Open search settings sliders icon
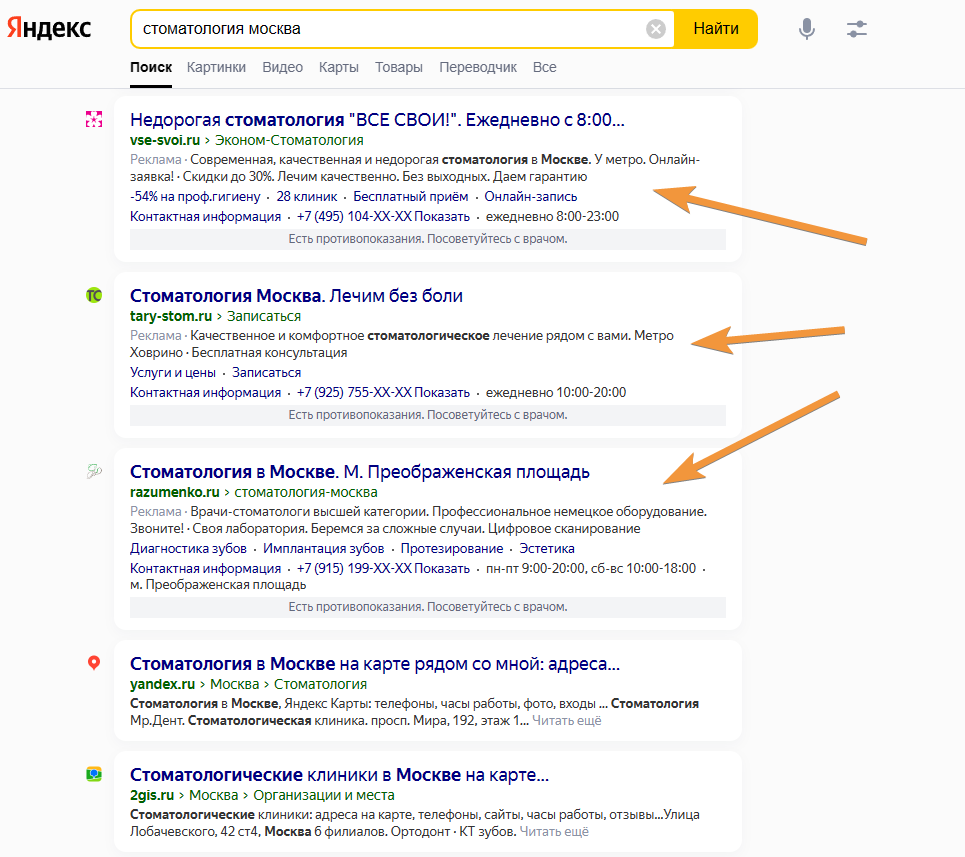This screenshot has width=965, height=857. tap(856, 29)
